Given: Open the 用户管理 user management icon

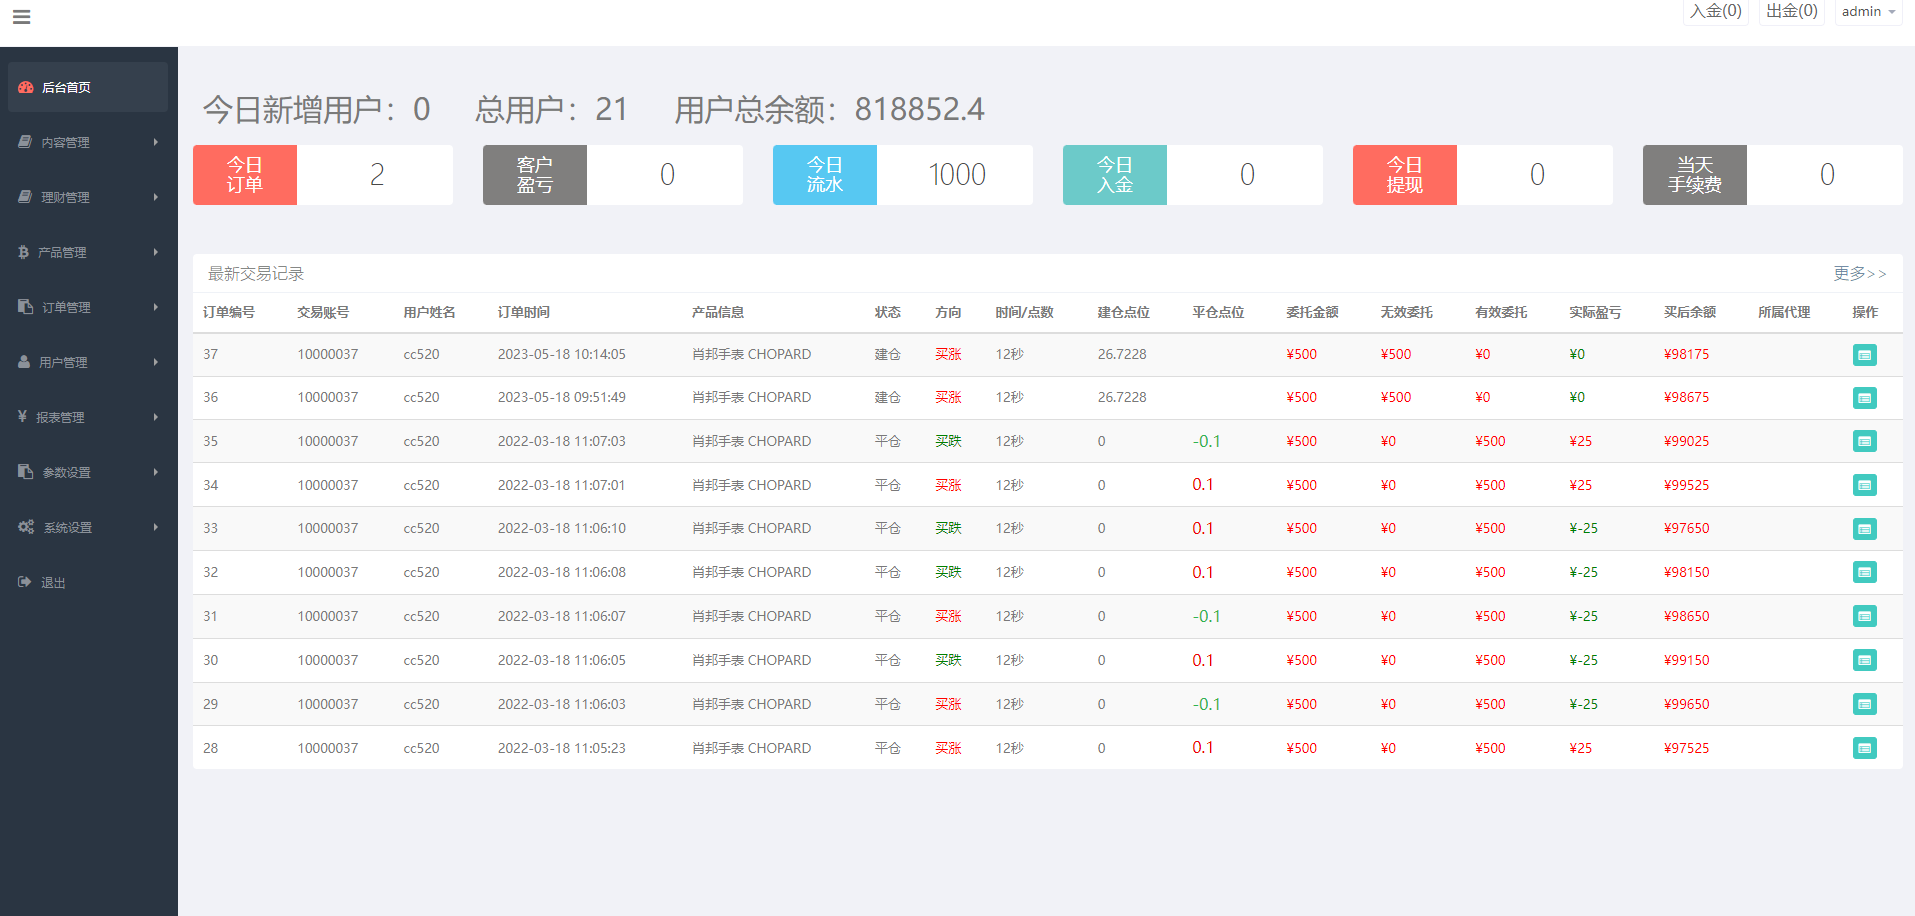Looking at the screenshot, I should tap(25, 362).
